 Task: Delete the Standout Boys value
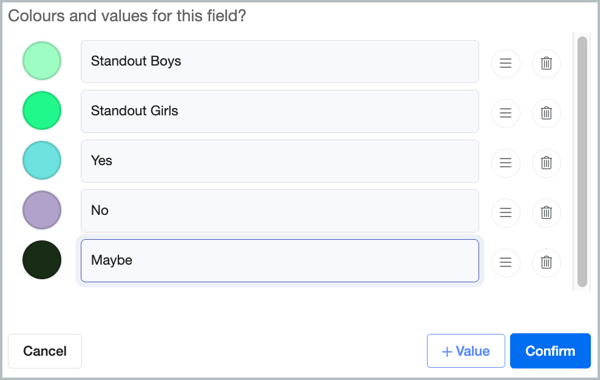pos(546,63)
